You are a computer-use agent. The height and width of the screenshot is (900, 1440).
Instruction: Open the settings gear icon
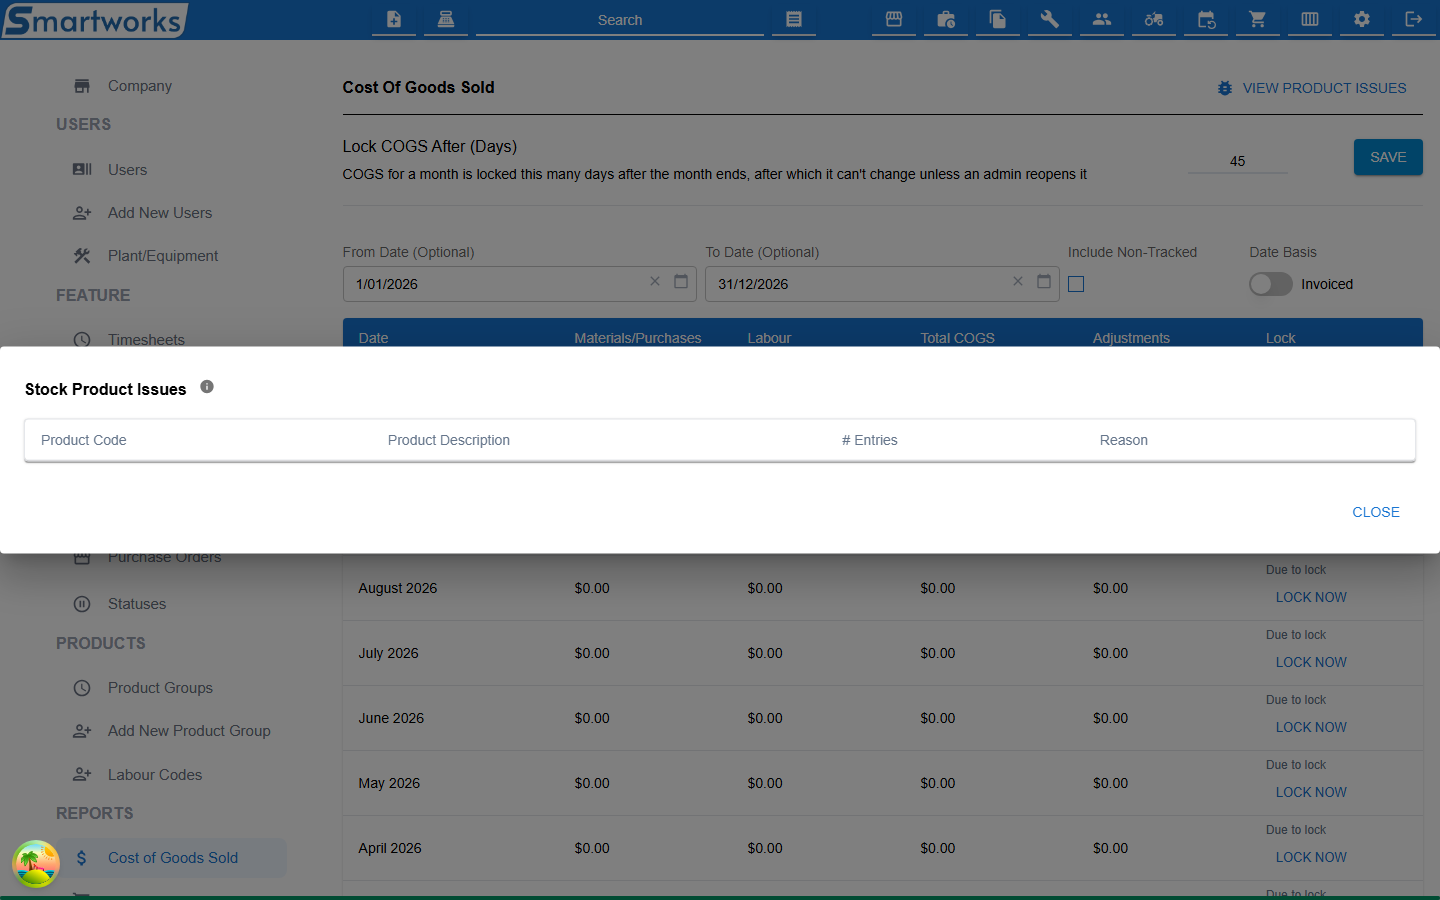point(1362,19)
